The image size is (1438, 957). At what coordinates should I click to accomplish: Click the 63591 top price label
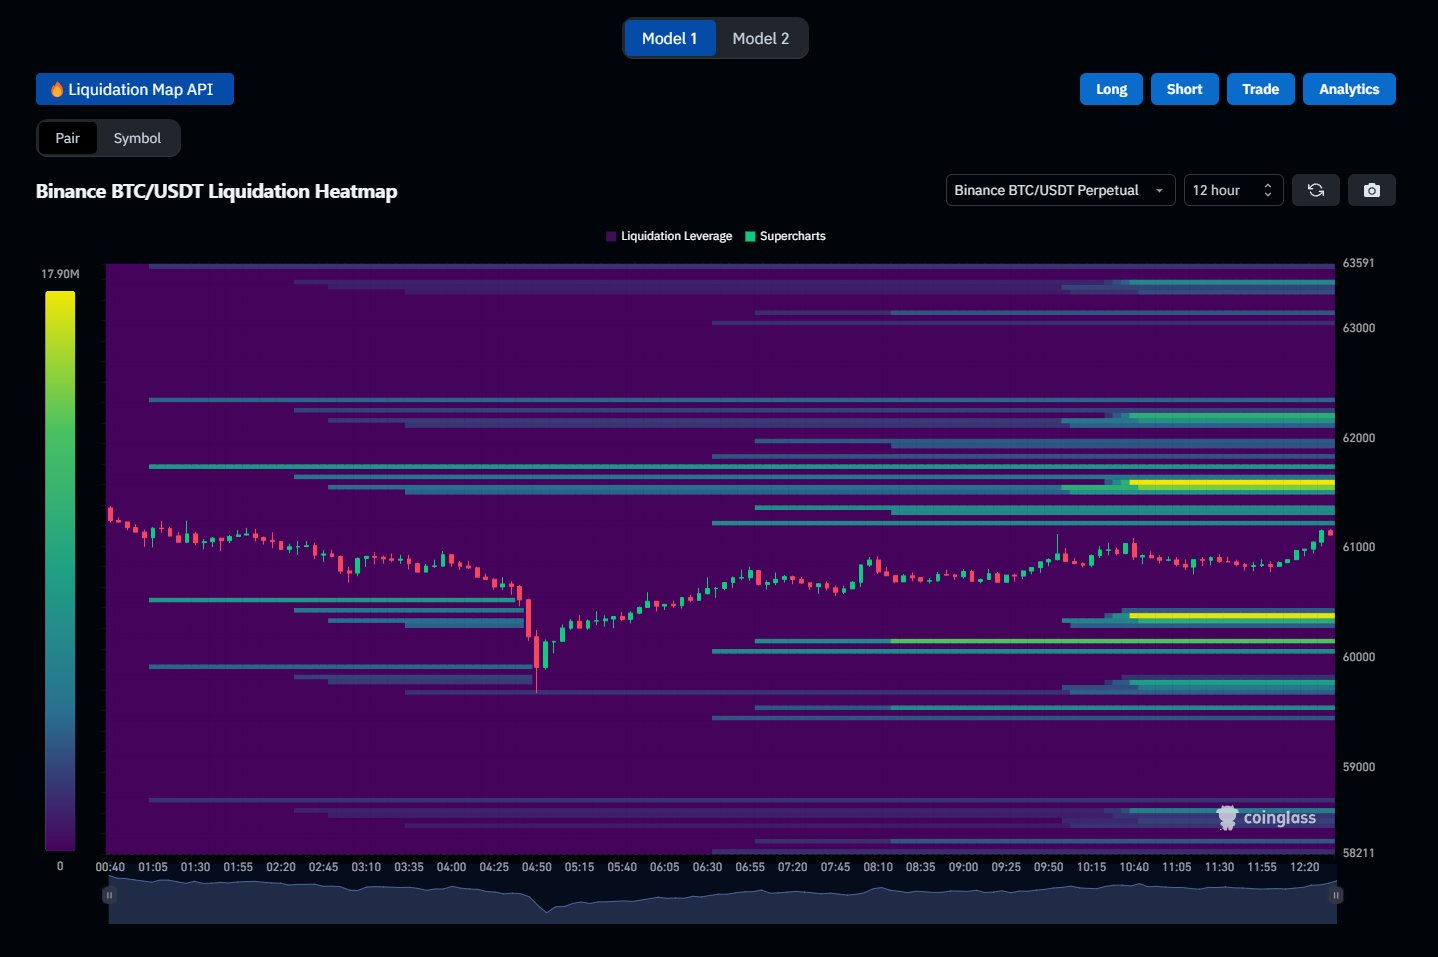point(1359,263)
